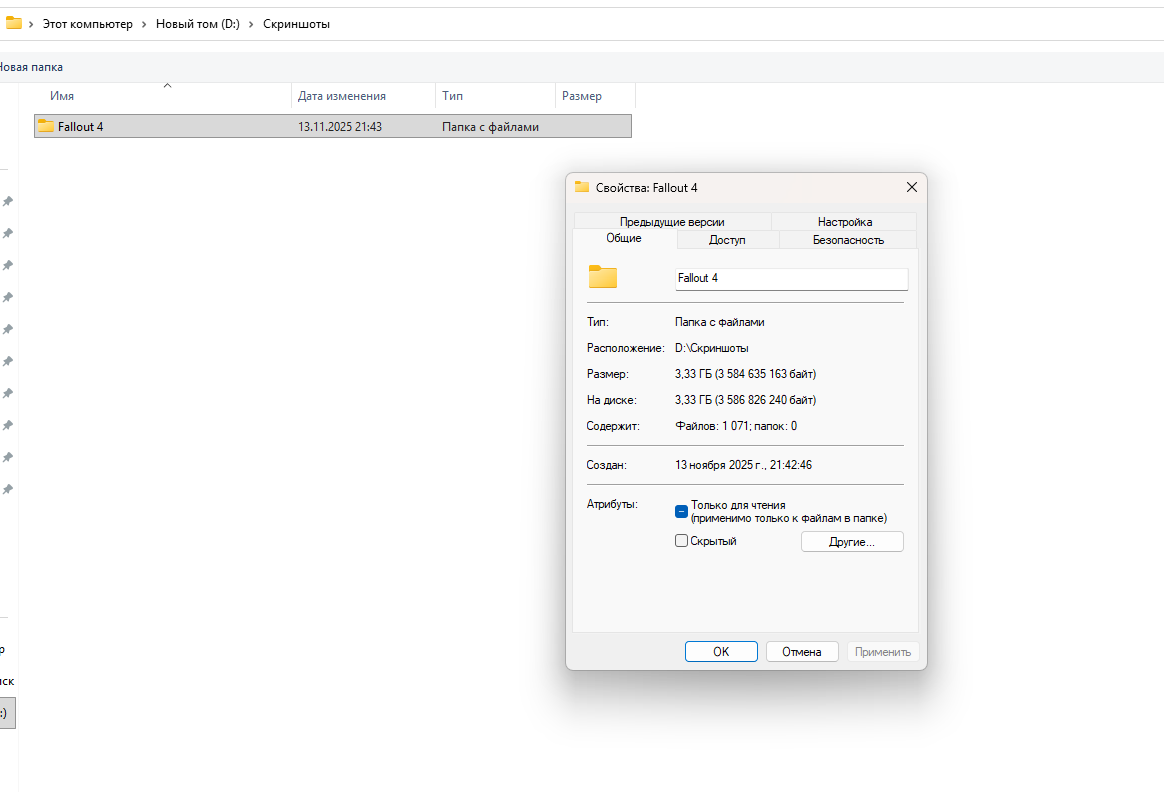Click Скриншоты in the breadcrumb path
Image resolution: width=1164 pixels, height=792 pixels.
coord(296,24)
